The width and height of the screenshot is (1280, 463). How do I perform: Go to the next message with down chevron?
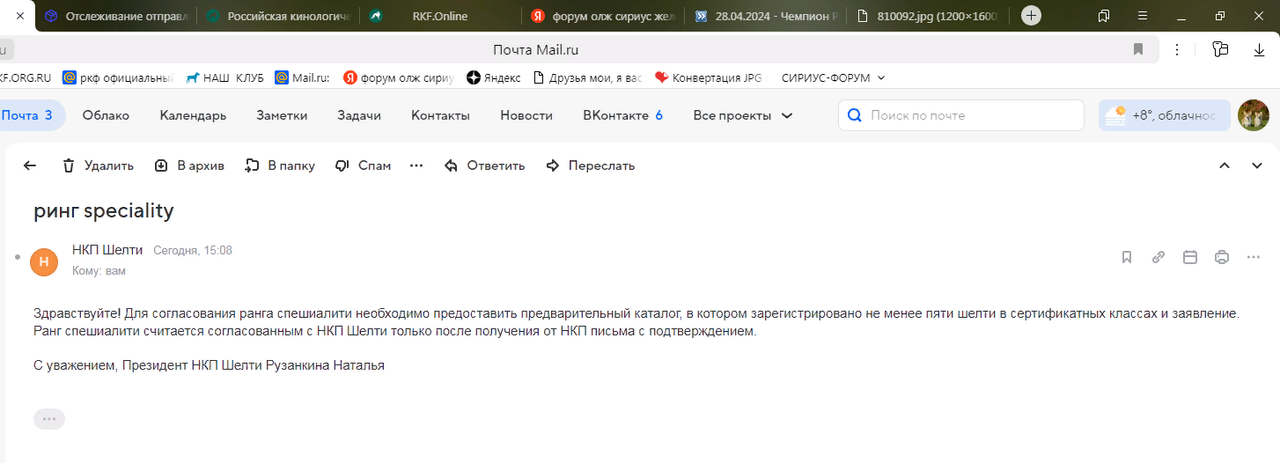[1258, 166]
